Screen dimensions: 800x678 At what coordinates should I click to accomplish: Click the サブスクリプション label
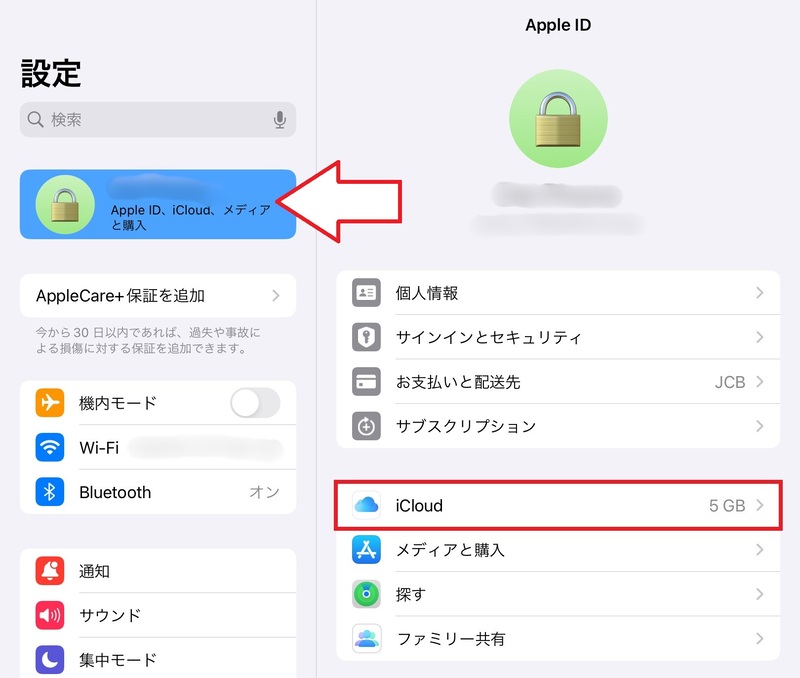click(x=466, y=426)
